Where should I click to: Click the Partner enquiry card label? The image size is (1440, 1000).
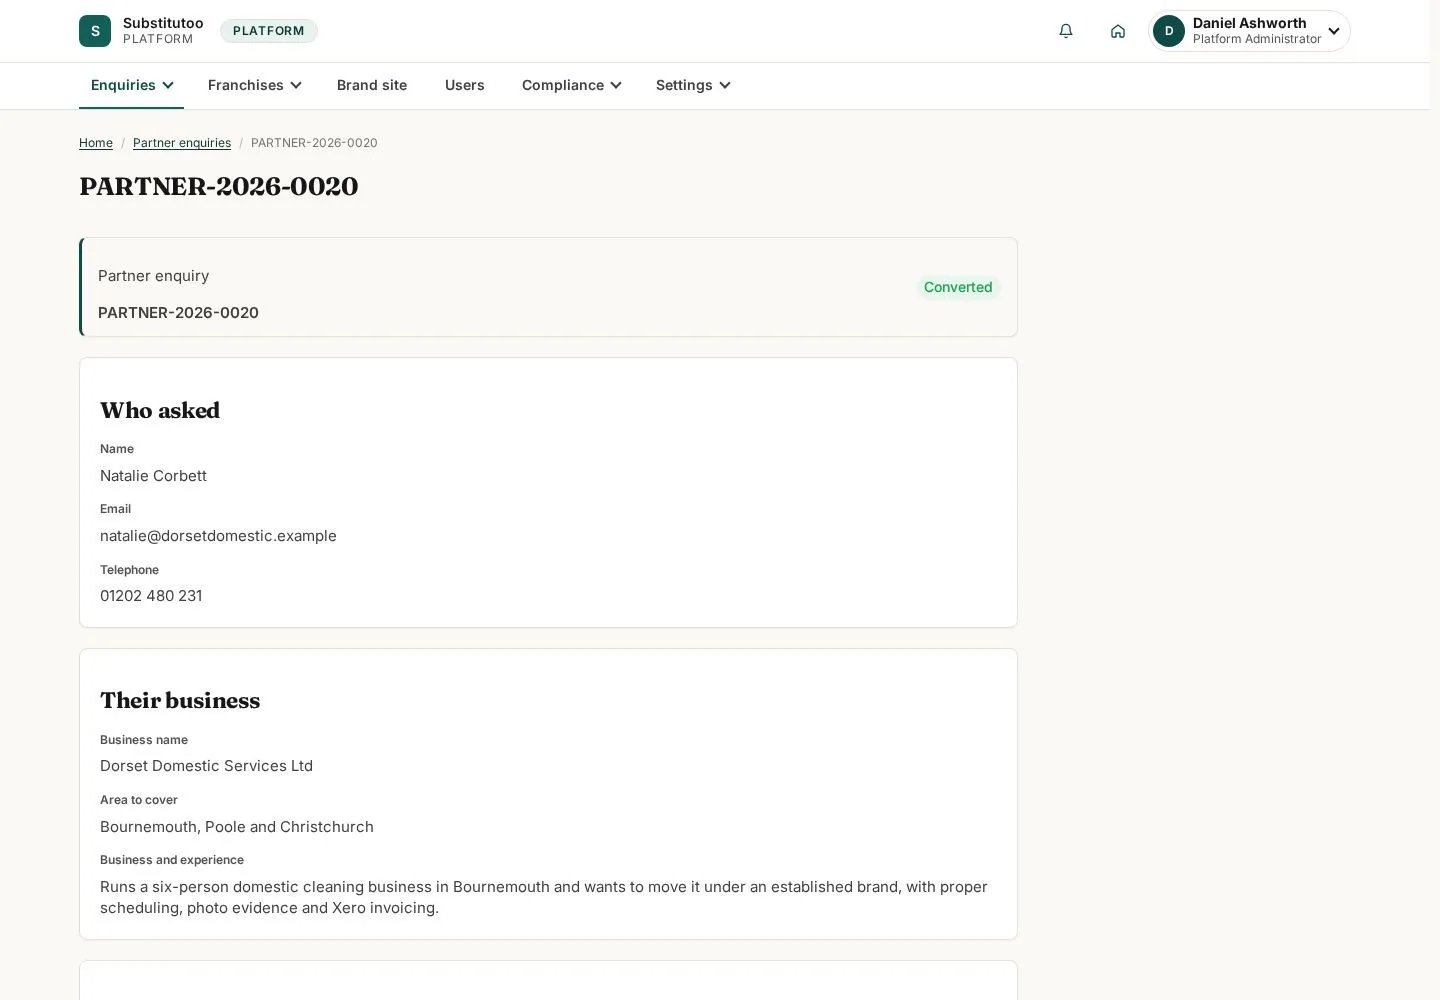154,276
